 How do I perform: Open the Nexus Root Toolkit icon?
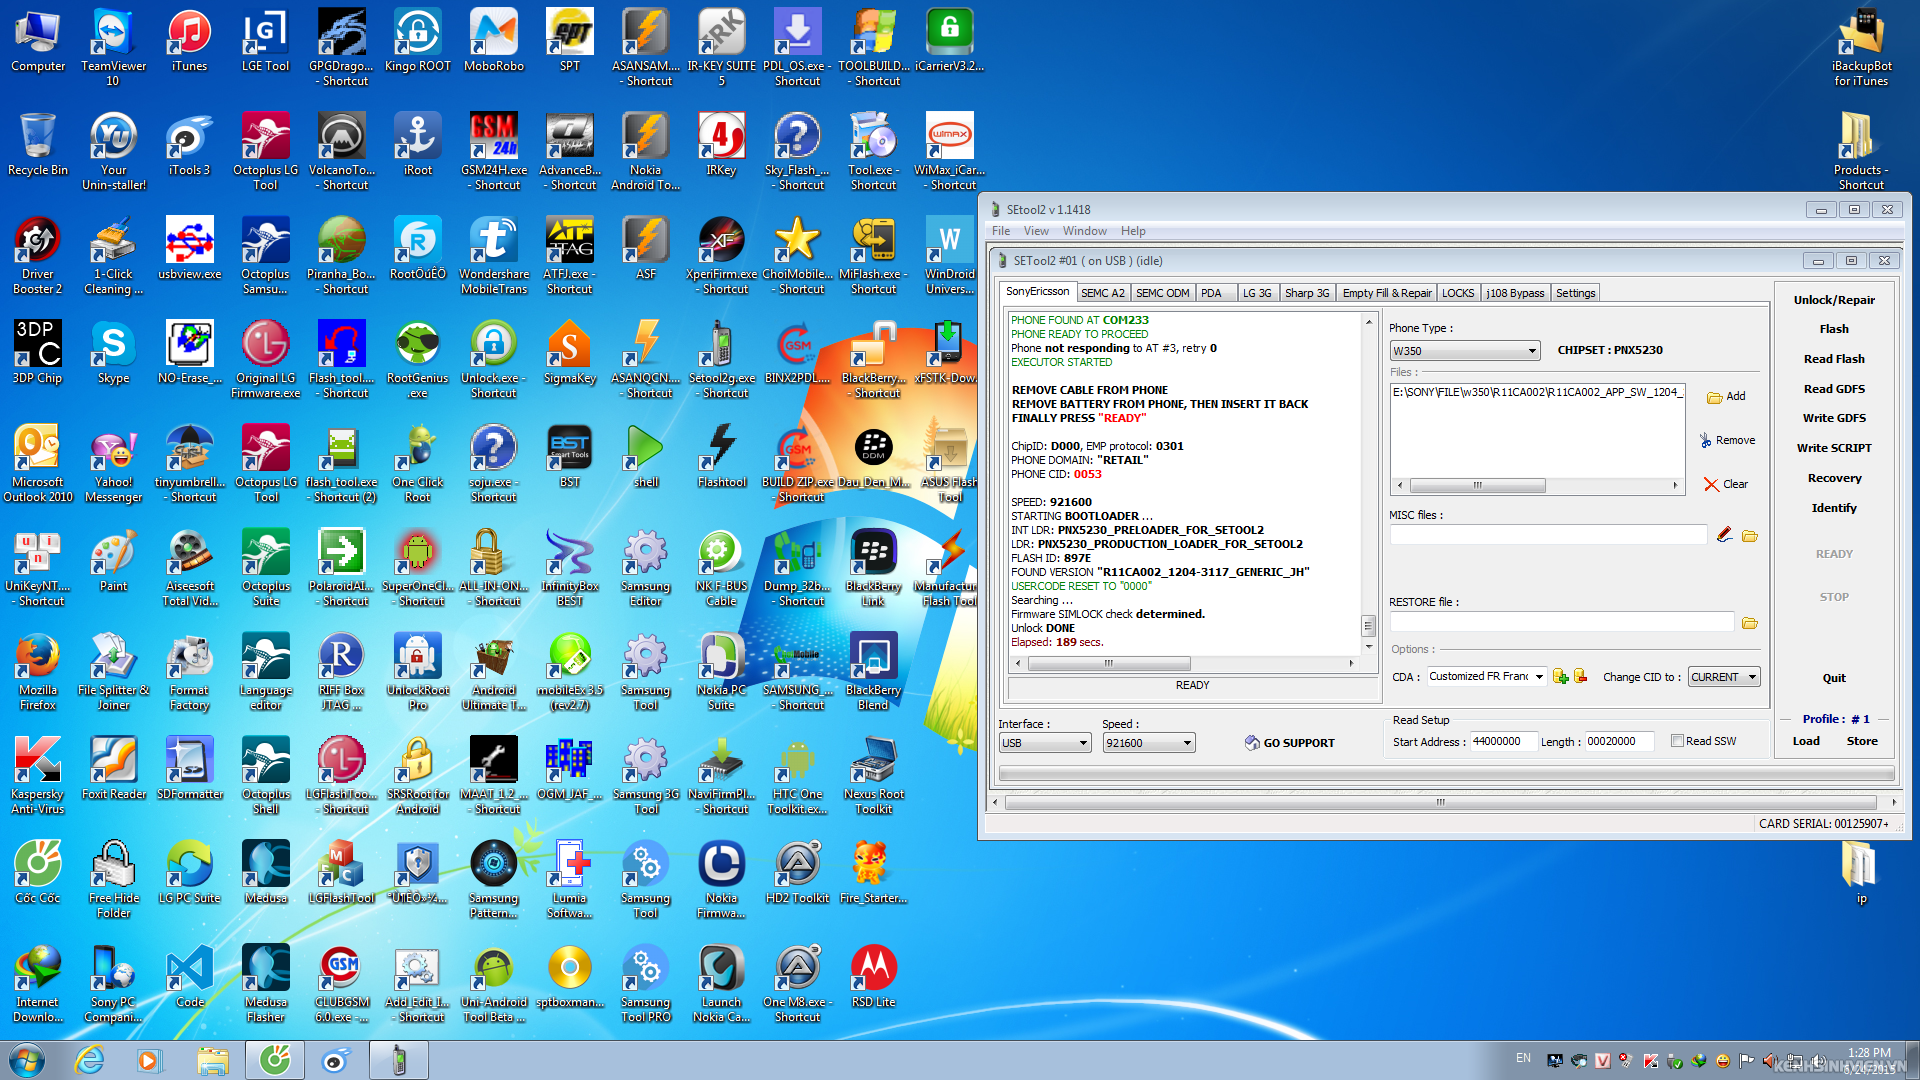click(874, 775)
